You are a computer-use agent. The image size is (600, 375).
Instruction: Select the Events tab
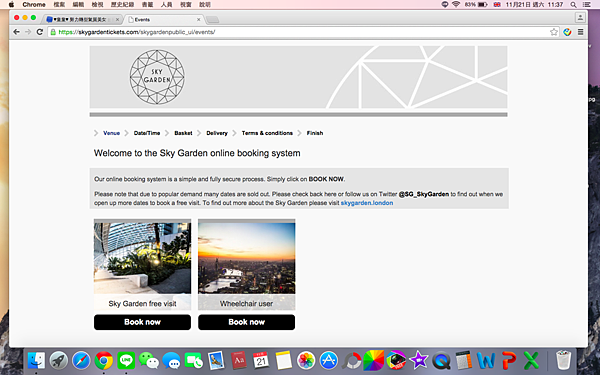[x=164, y=20]
